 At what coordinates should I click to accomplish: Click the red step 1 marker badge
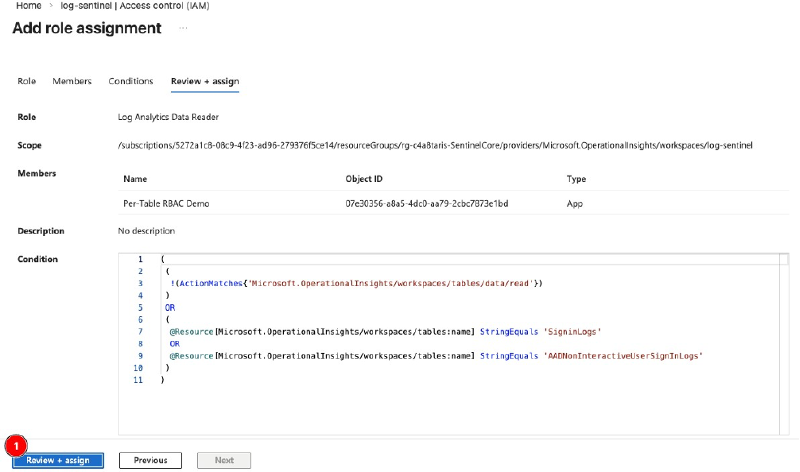tap(14, 444)
